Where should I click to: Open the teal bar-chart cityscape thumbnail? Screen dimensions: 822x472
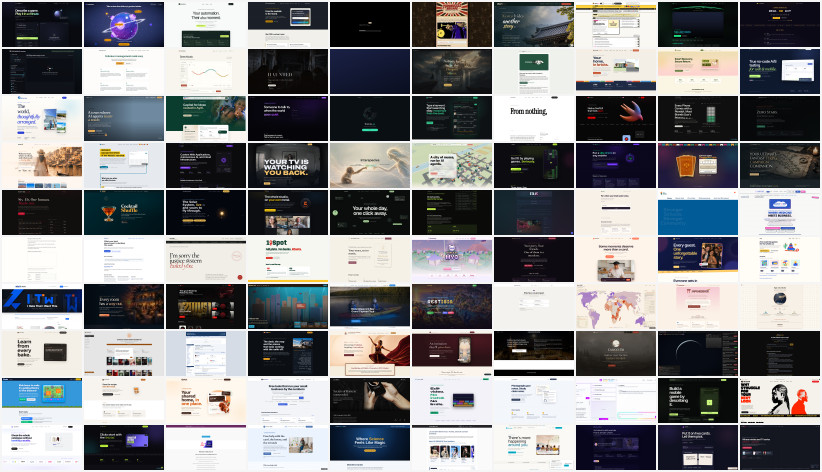point(288,307)
